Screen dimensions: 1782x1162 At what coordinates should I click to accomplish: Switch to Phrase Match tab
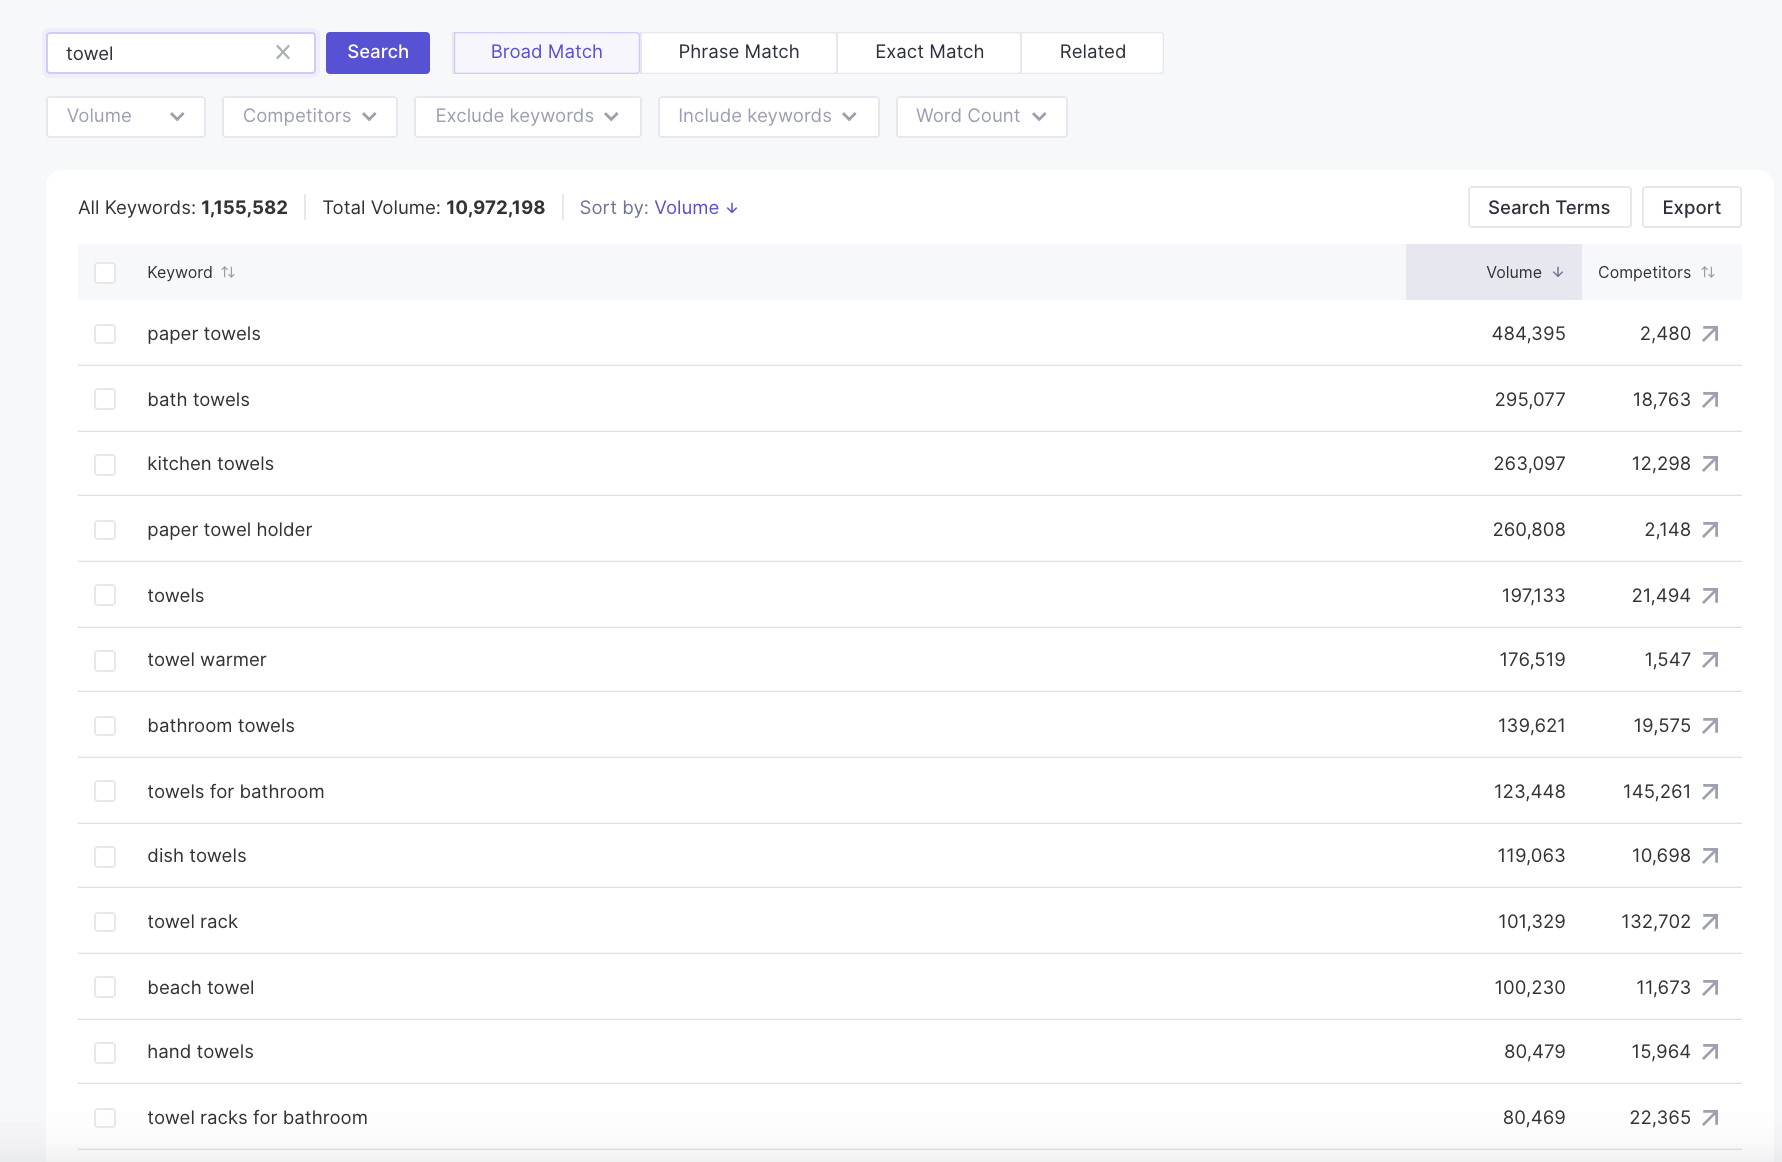738,53
